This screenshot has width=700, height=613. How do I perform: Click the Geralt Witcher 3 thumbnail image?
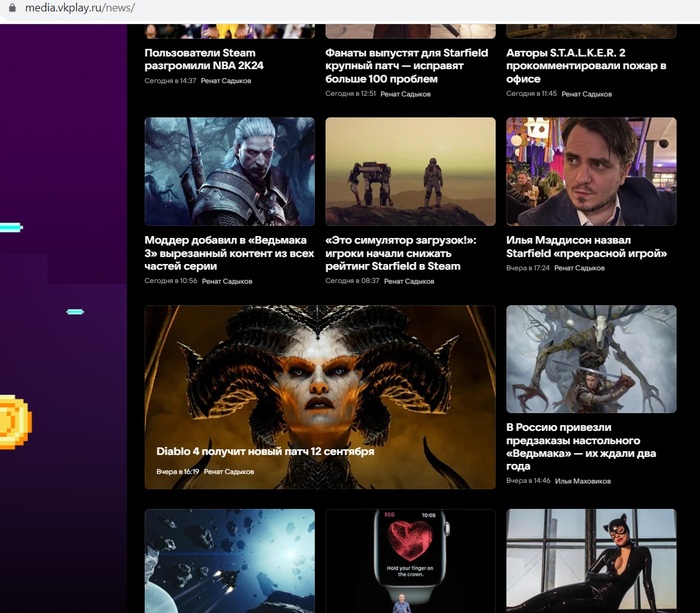(229, 171)
